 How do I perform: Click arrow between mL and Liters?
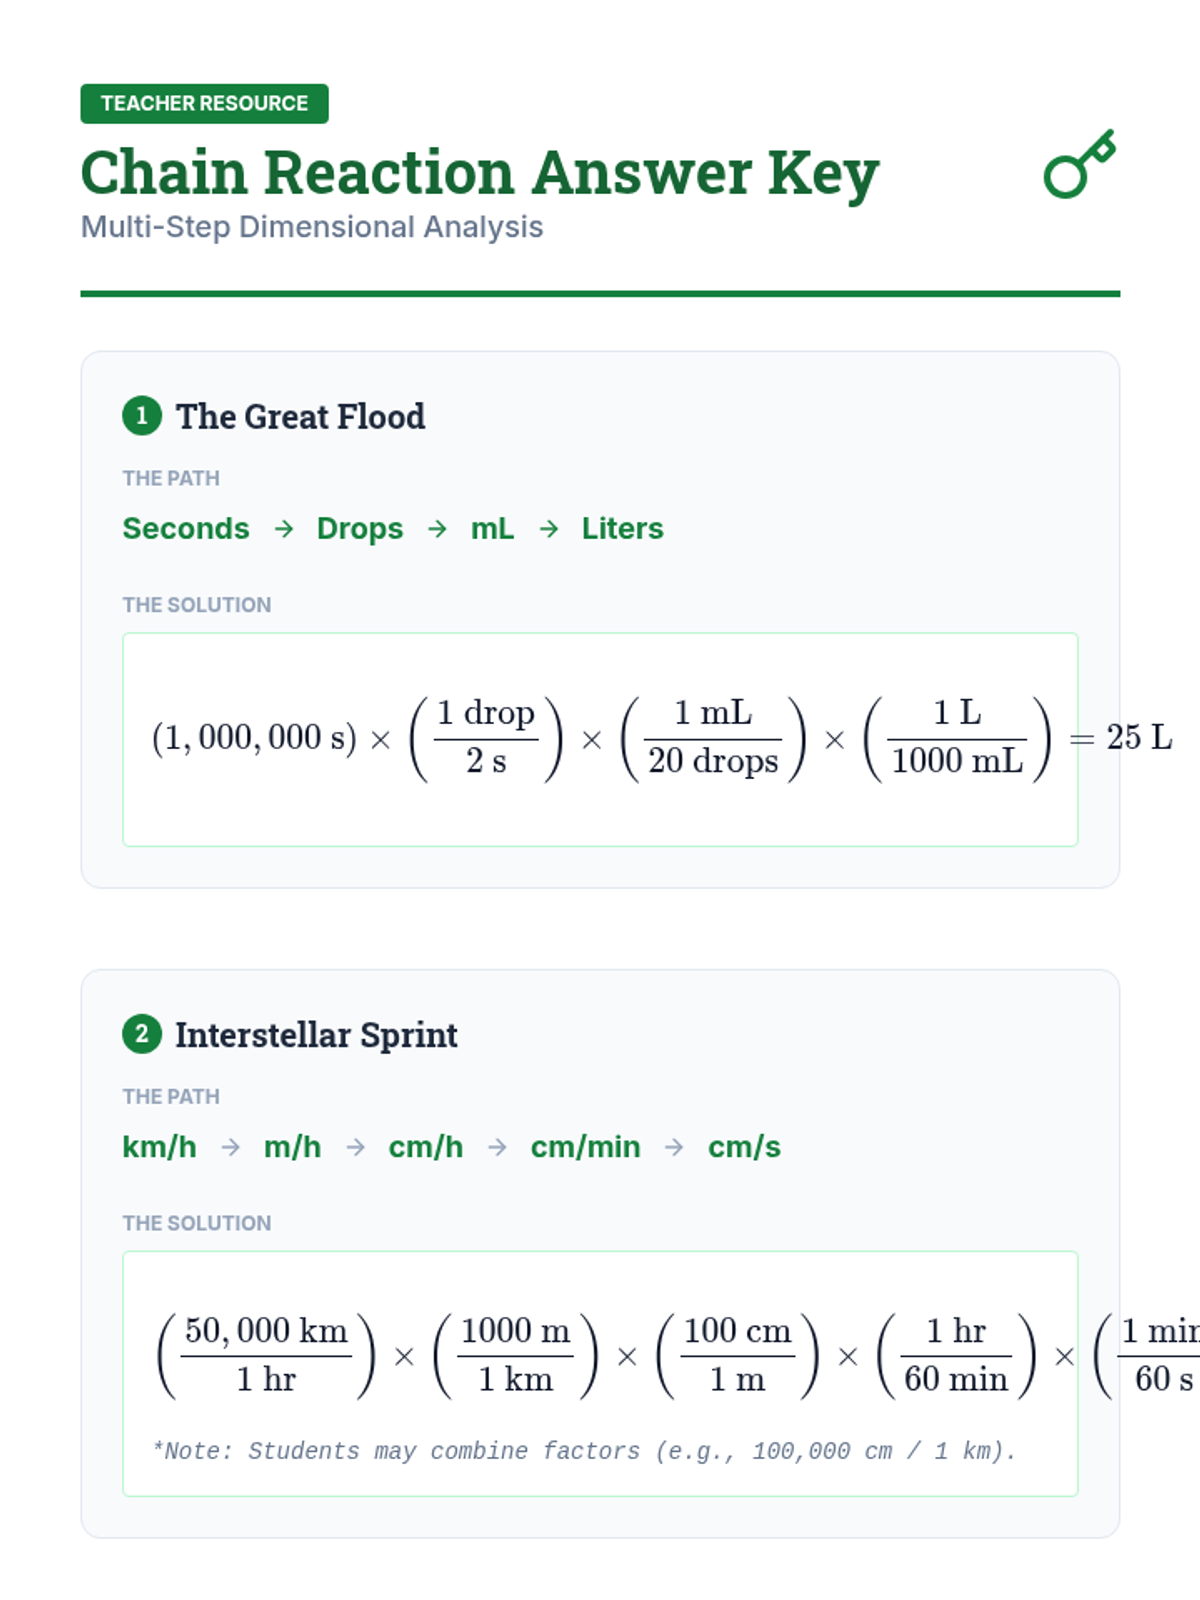pos(548,528)
